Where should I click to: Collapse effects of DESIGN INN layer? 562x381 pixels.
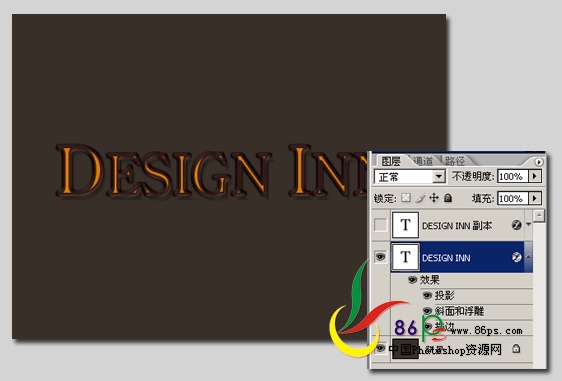pyautogui.click(x=529, y=257)
